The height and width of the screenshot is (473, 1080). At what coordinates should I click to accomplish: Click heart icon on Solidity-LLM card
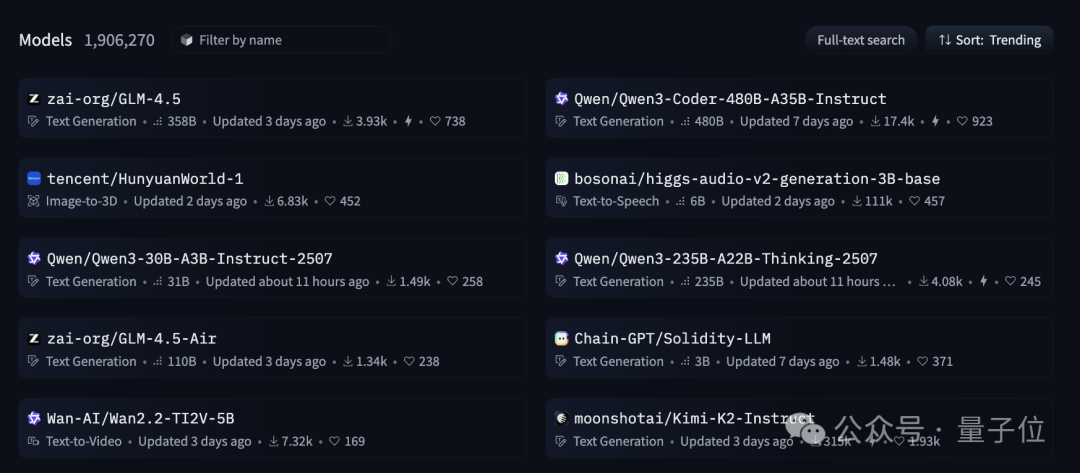coord(922,361)
